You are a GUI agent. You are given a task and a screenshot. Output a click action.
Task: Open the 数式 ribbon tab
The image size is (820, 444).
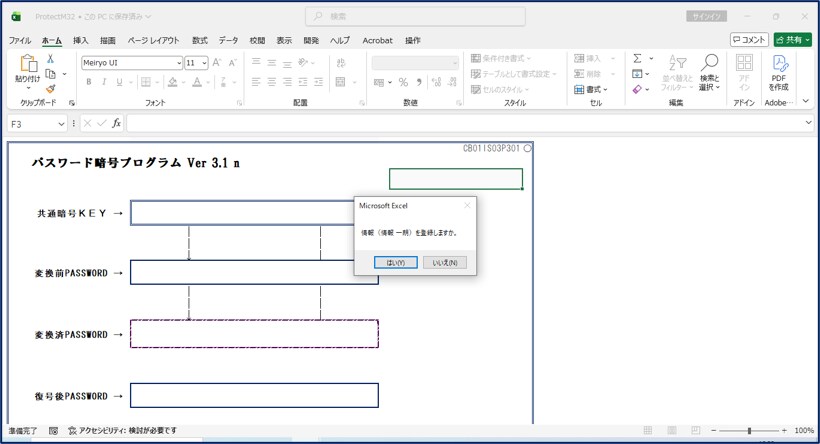[199, 40]
